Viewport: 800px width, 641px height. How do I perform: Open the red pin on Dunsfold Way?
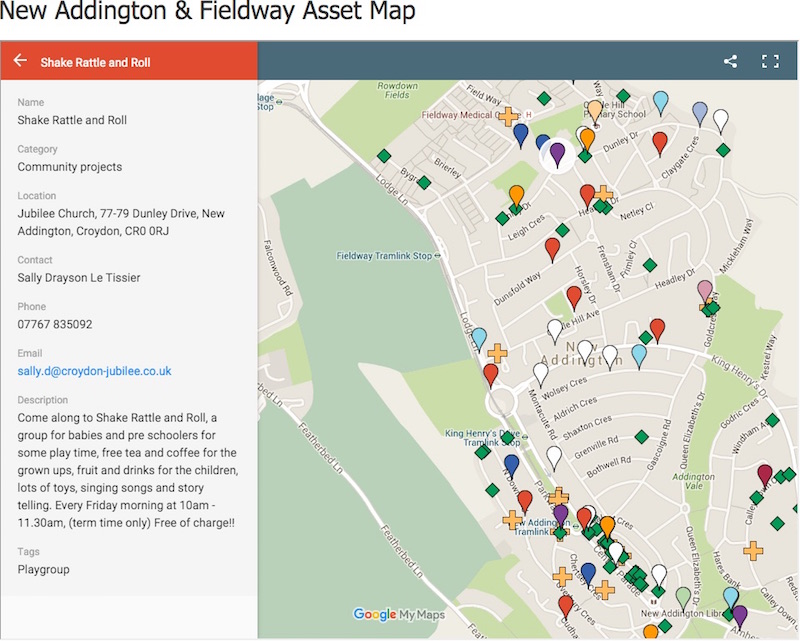pyautogui.click(x=552, y=249)
